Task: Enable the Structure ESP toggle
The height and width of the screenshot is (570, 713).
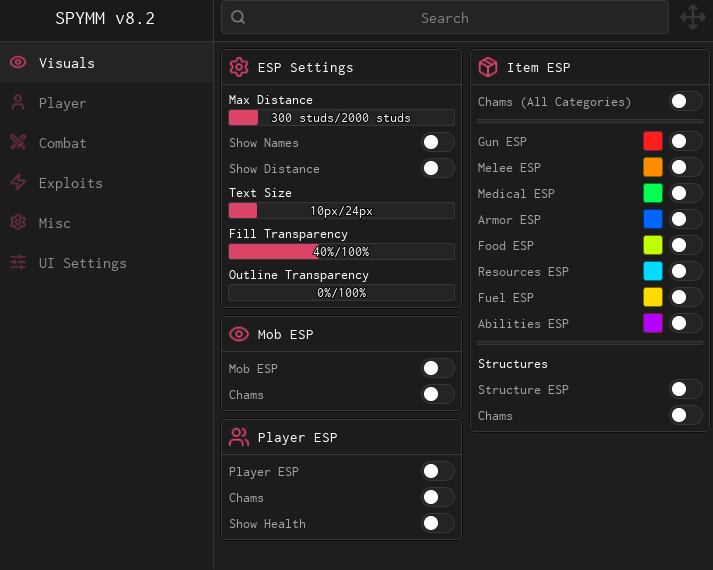Action: pyautogui.click(x=685, y=389)
